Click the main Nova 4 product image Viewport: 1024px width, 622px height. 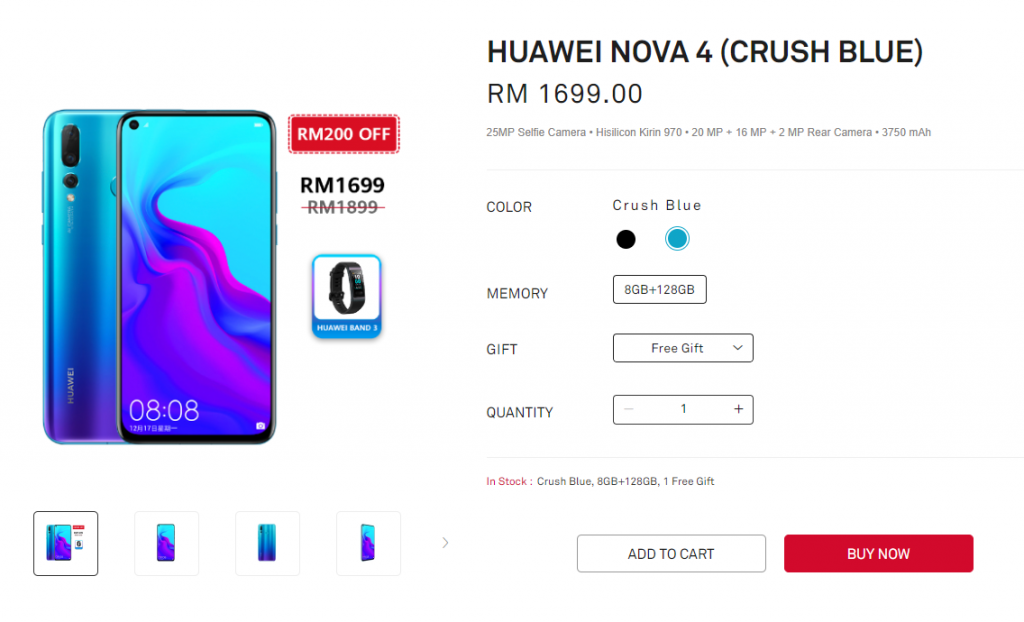pos(159,277)
